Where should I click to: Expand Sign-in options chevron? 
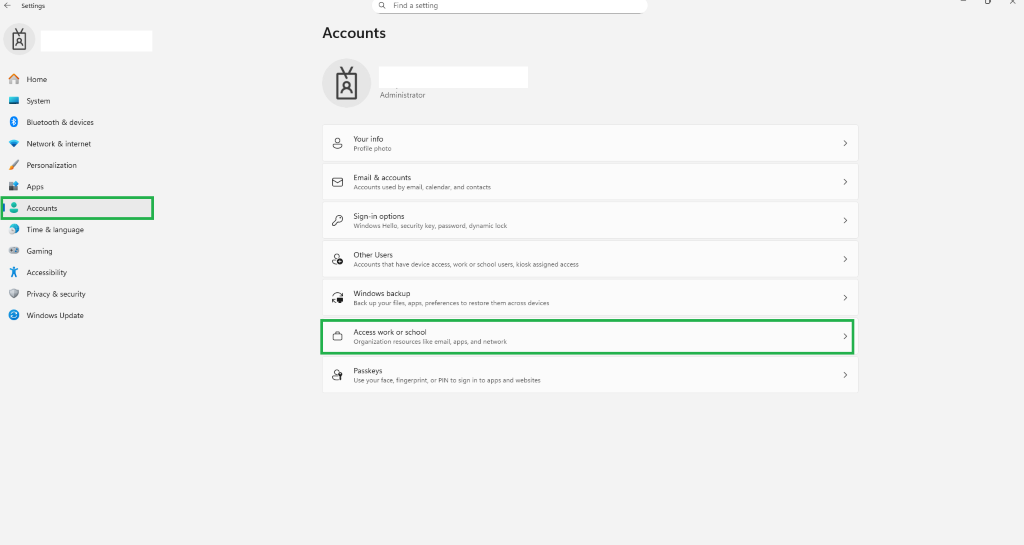(845, 221)
